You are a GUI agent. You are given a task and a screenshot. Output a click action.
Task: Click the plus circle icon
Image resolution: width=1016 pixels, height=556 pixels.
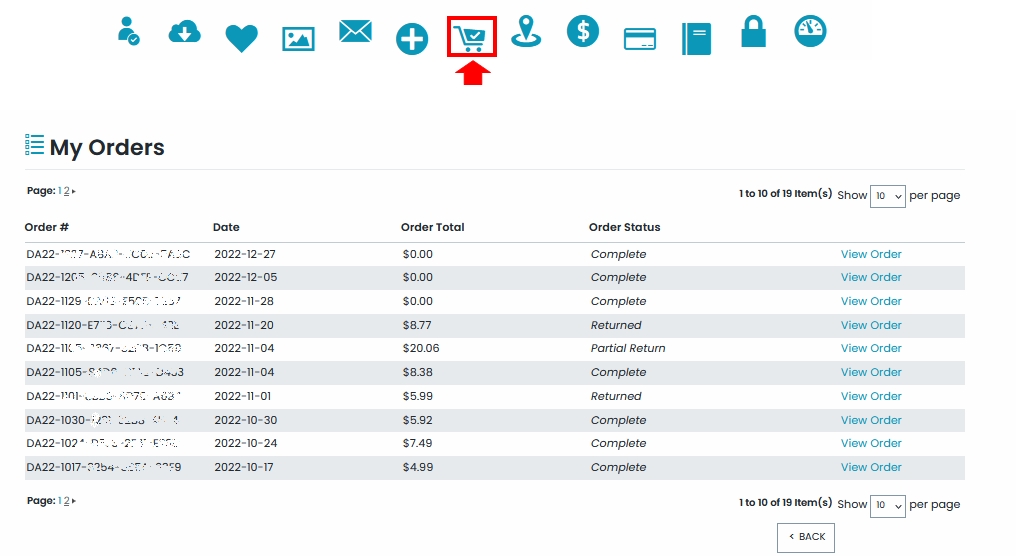(412, 39)
